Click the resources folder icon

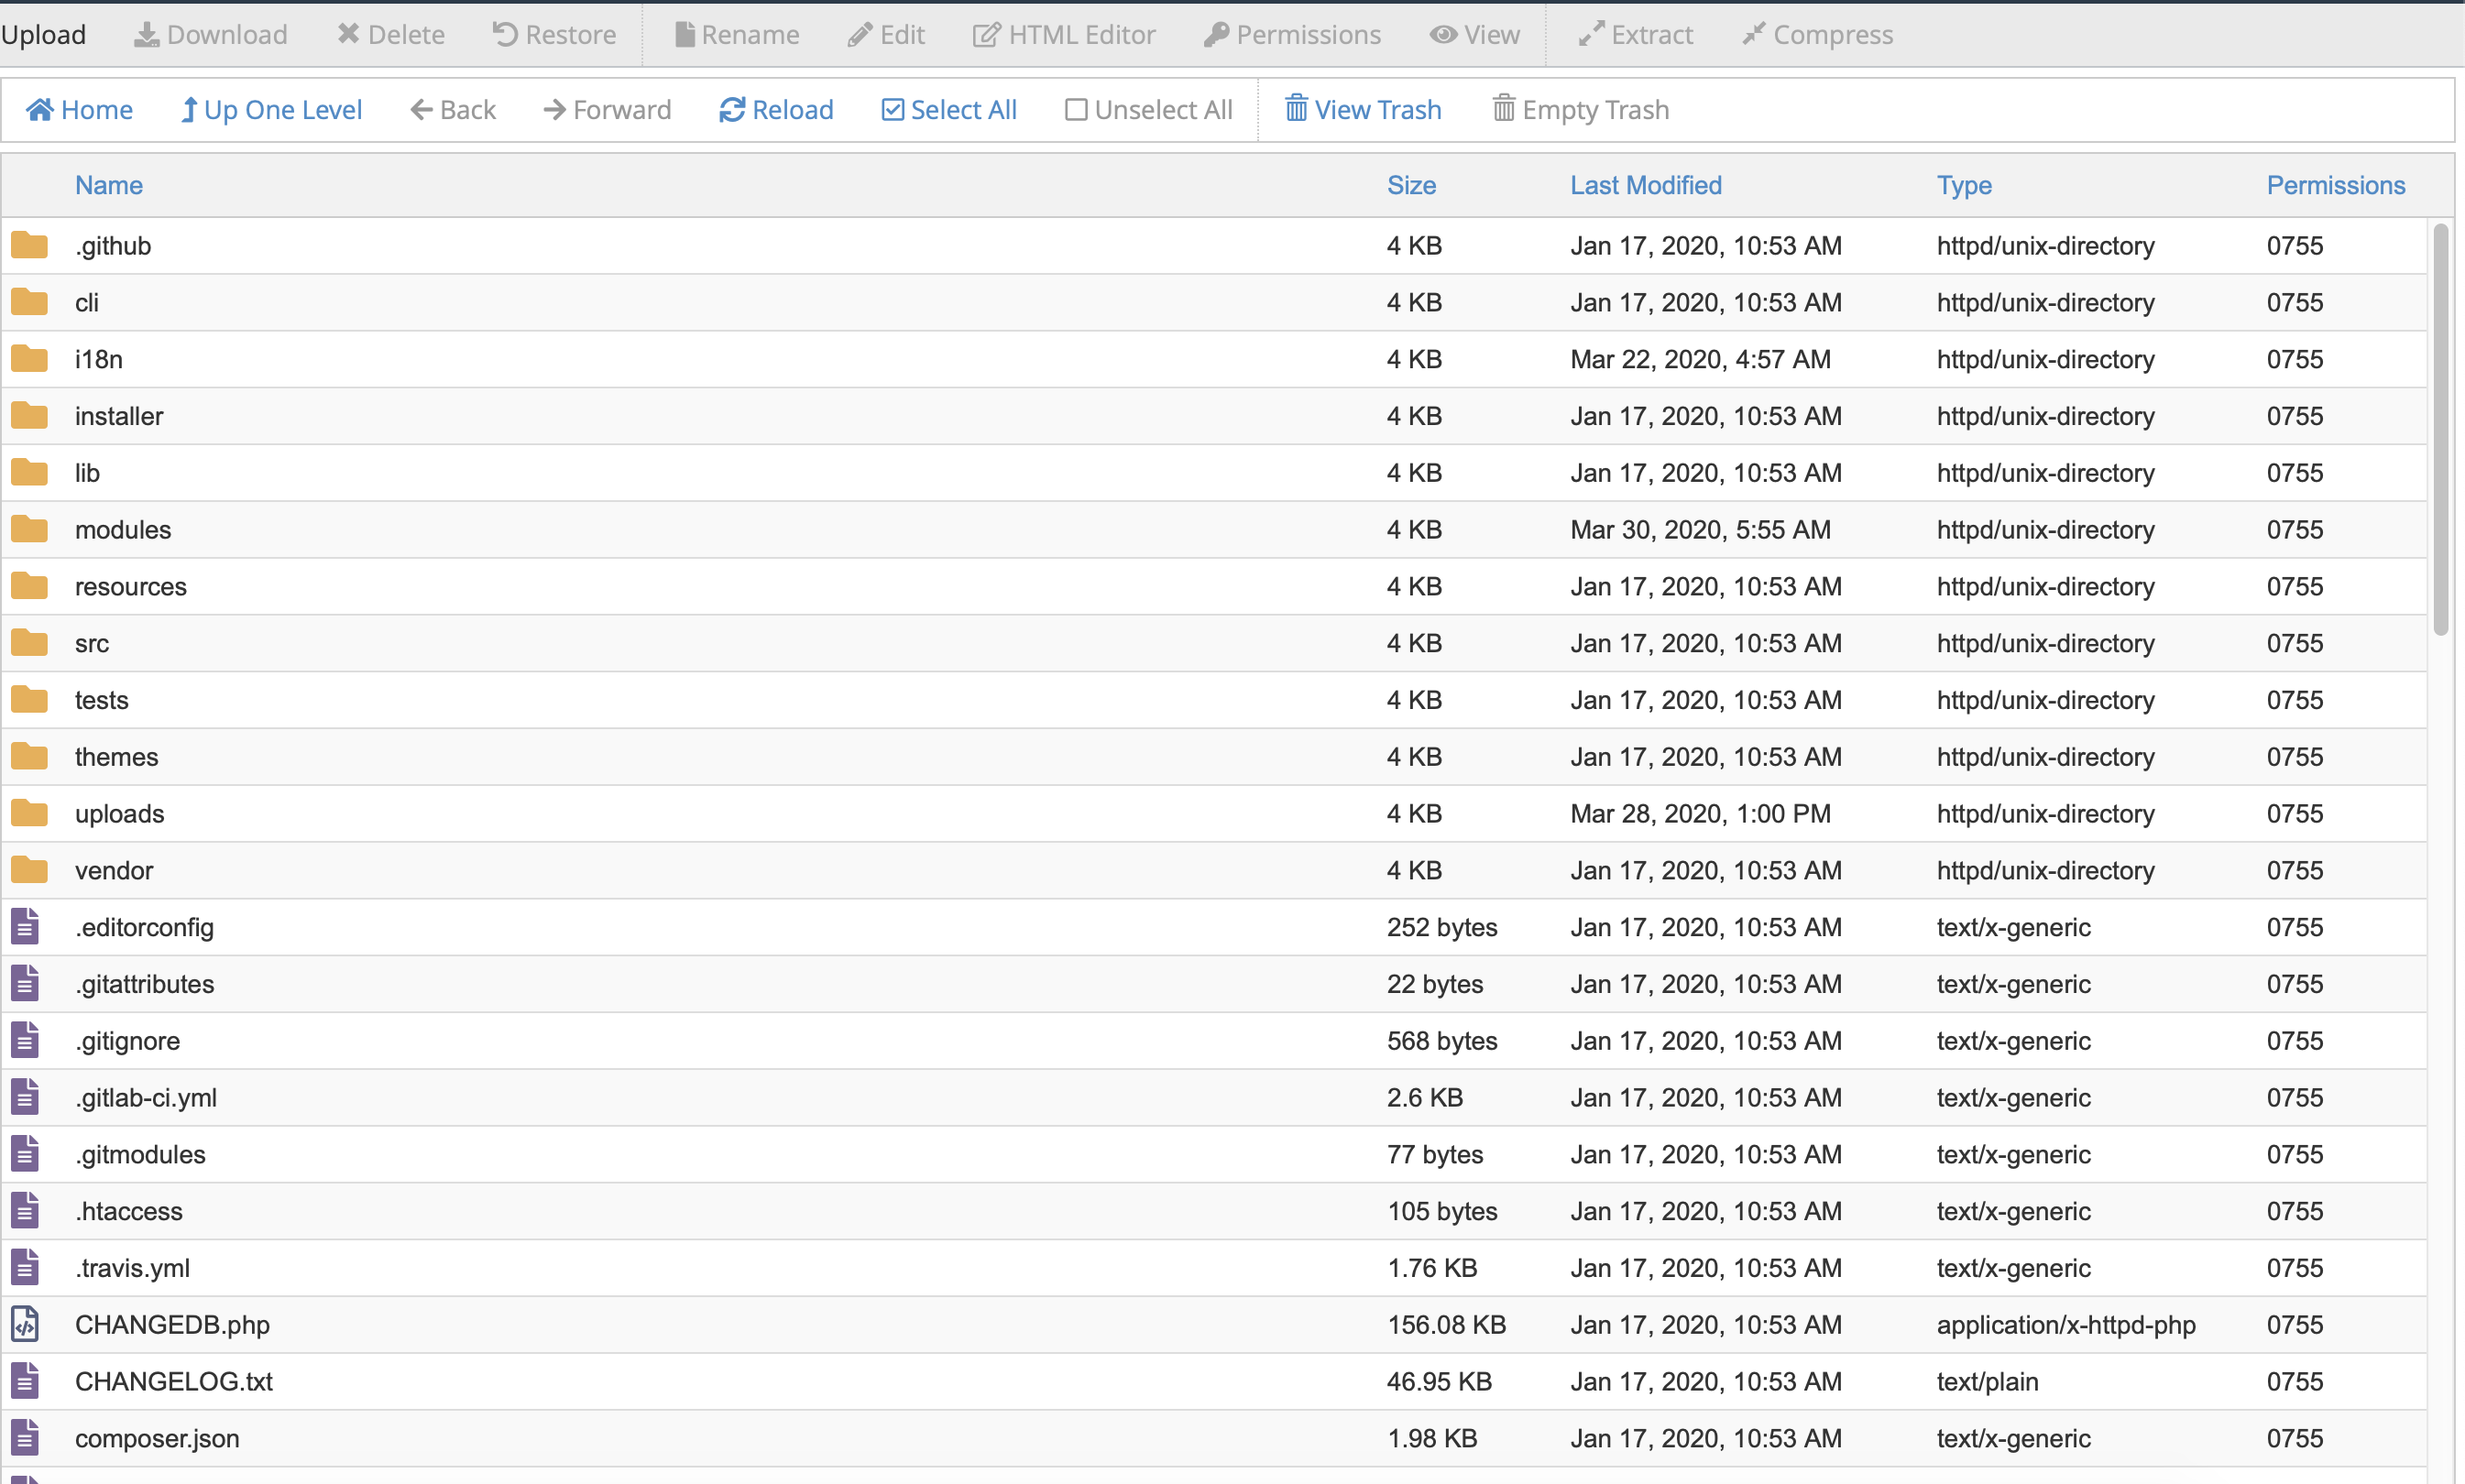click(30, 586)
